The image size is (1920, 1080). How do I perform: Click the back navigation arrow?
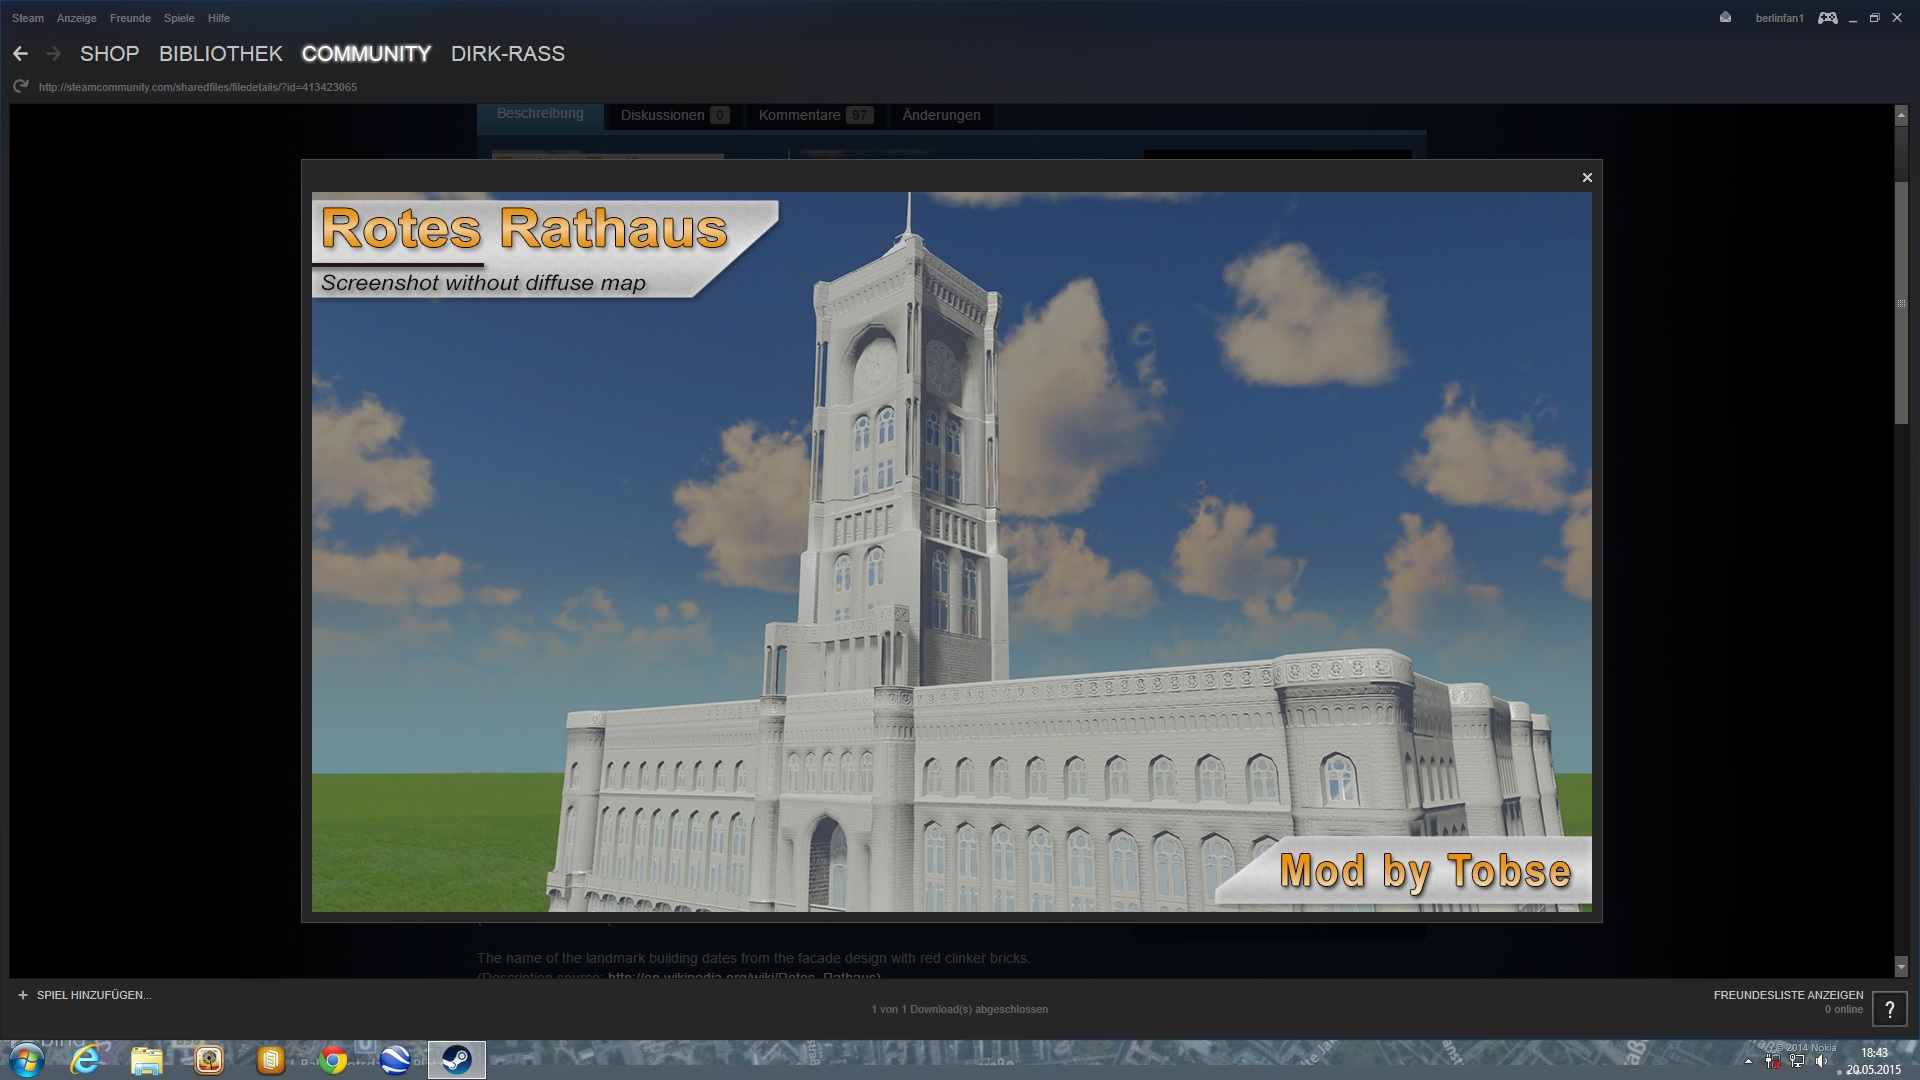pyautogui.click(x=20, y=54)
